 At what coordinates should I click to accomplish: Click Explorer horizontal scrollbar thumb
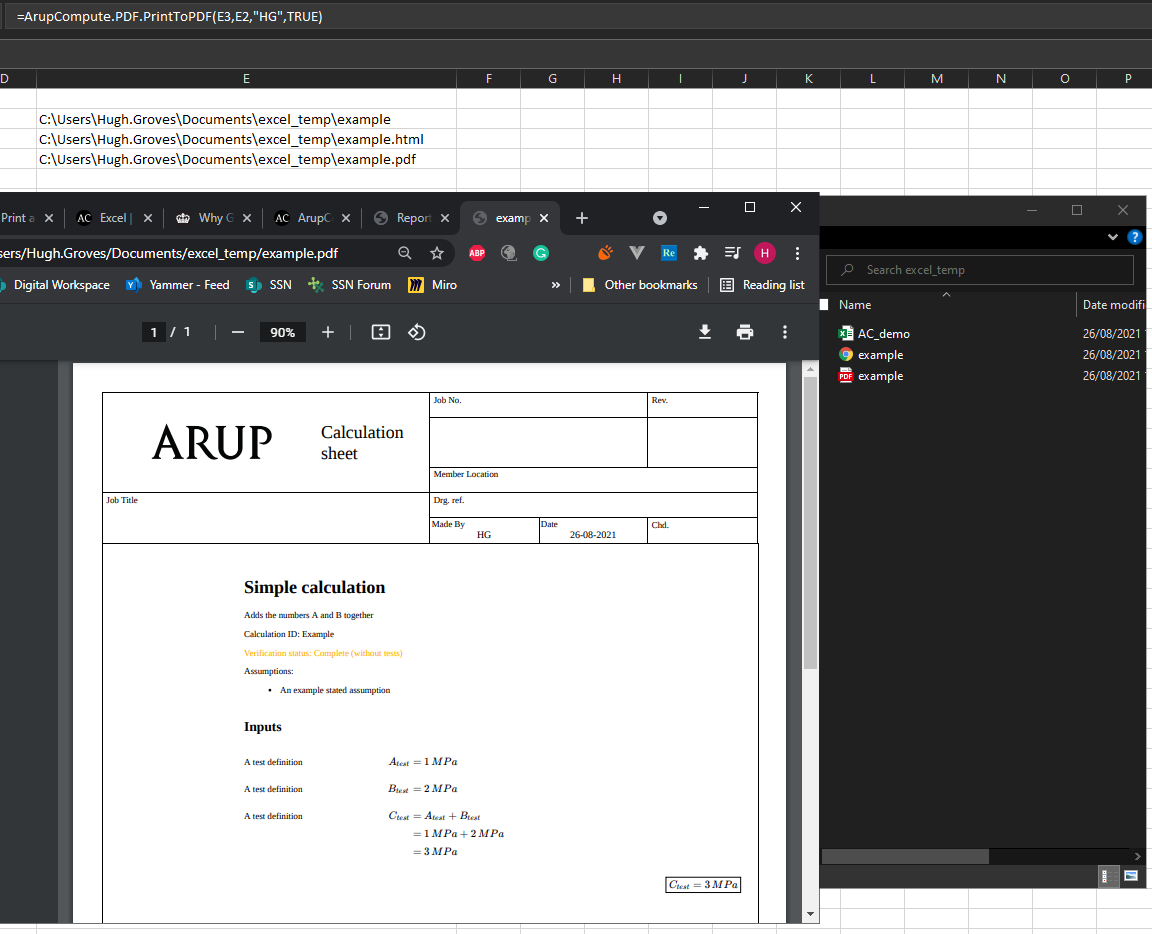(904, 857)
